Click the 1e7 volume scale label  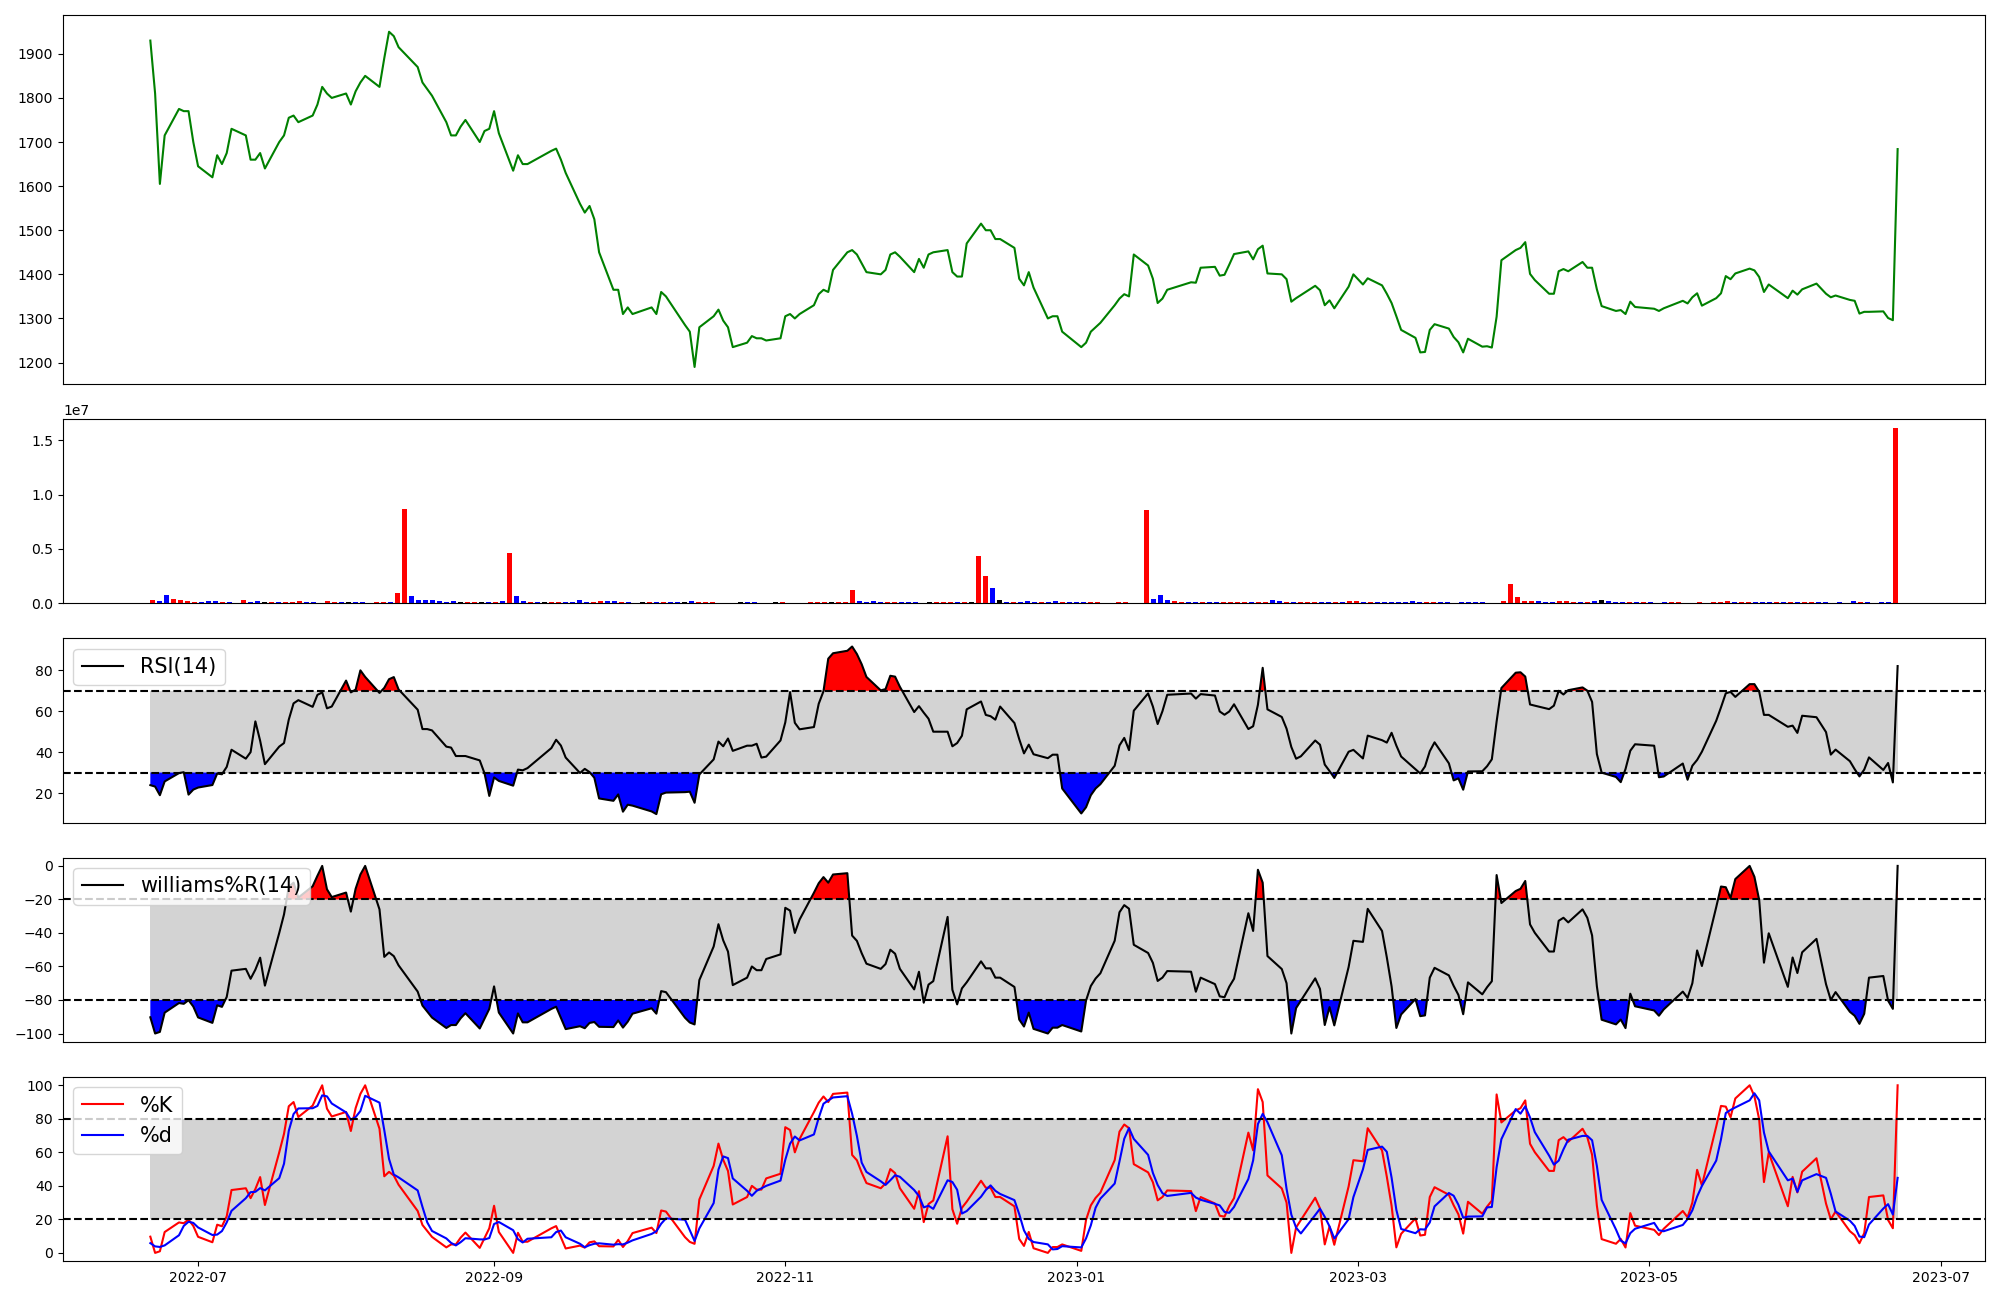point(79,410)
